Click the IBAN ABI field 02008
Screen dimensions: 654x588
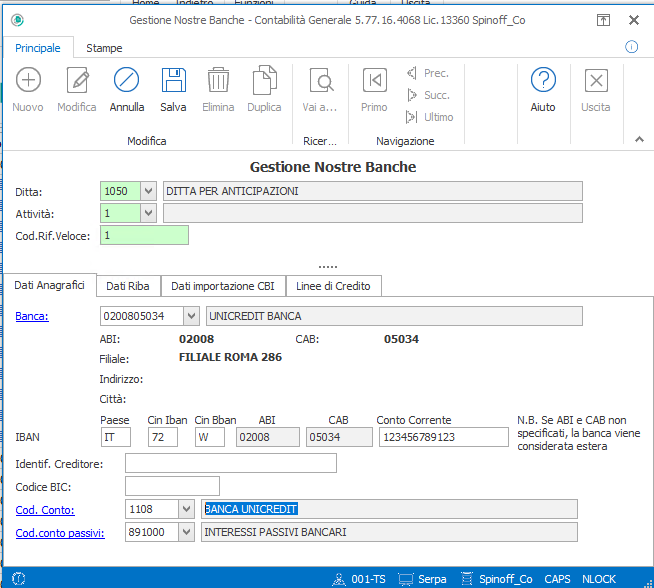tap(268, 437)
